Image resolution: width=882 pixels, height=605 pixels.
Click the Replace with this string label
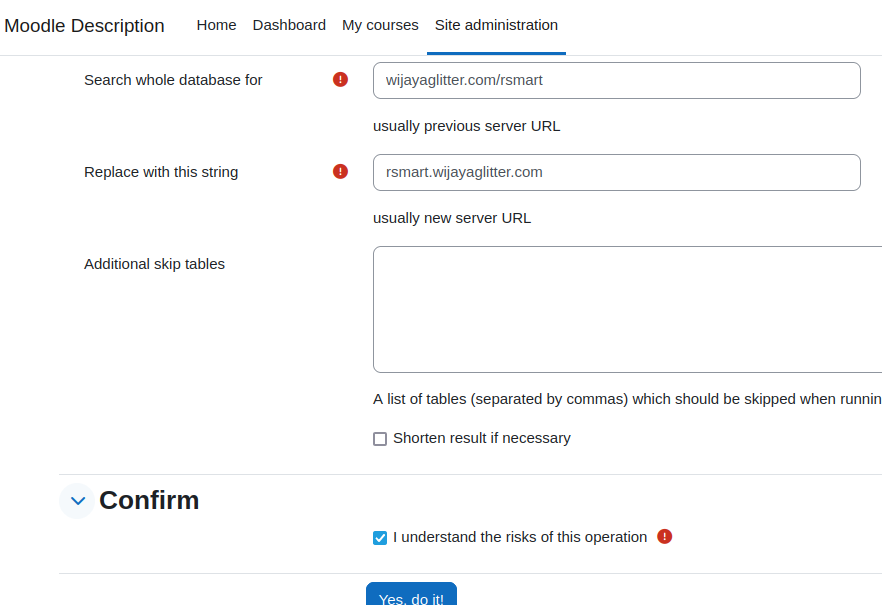pos(161,172)
